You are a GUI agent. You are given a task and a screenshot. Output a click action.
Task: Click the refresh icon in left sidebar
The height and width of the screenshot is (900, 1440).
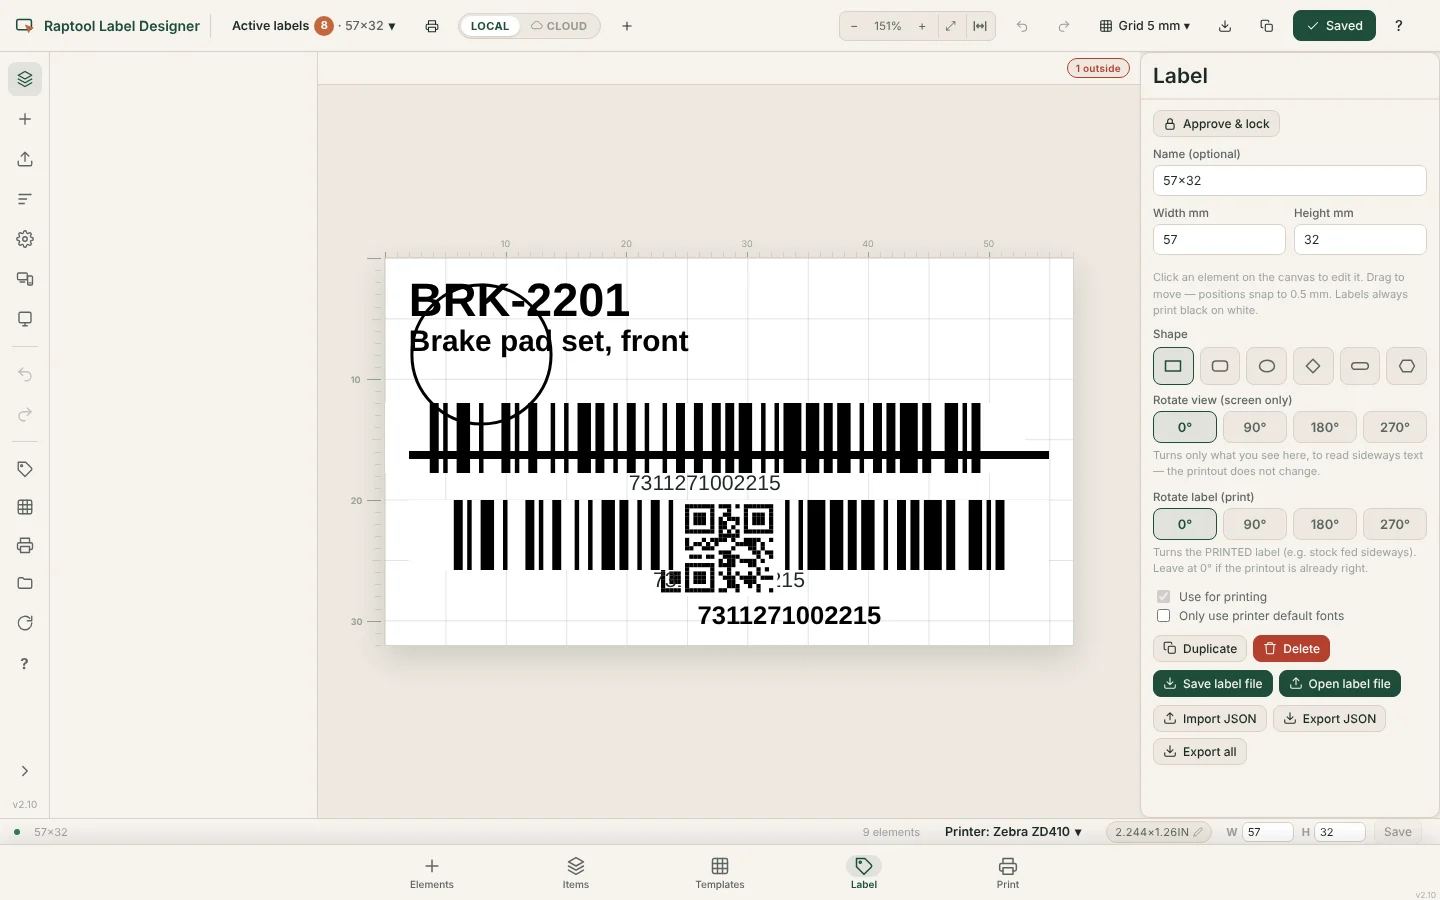tap(25, 623)
